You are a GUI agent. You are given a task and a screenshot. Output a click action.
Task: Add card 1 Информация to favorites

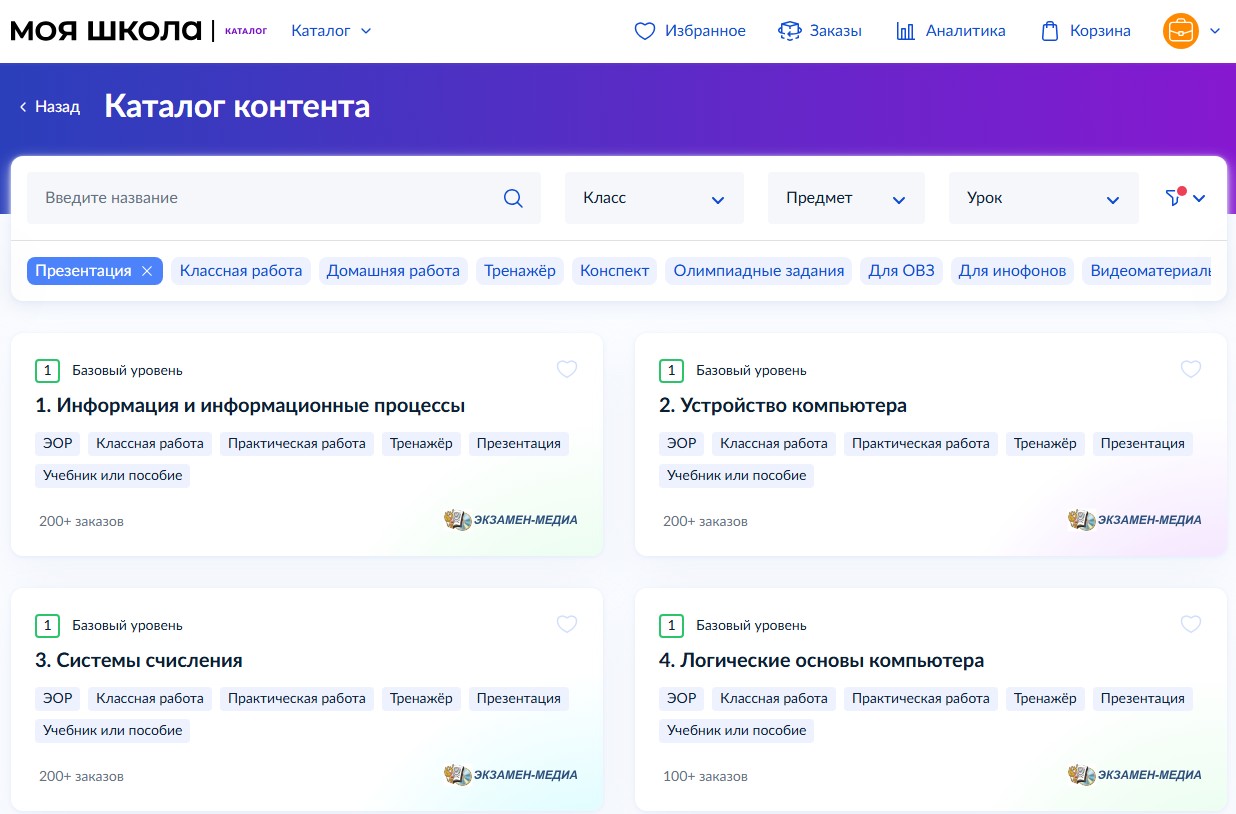(567, 370)
